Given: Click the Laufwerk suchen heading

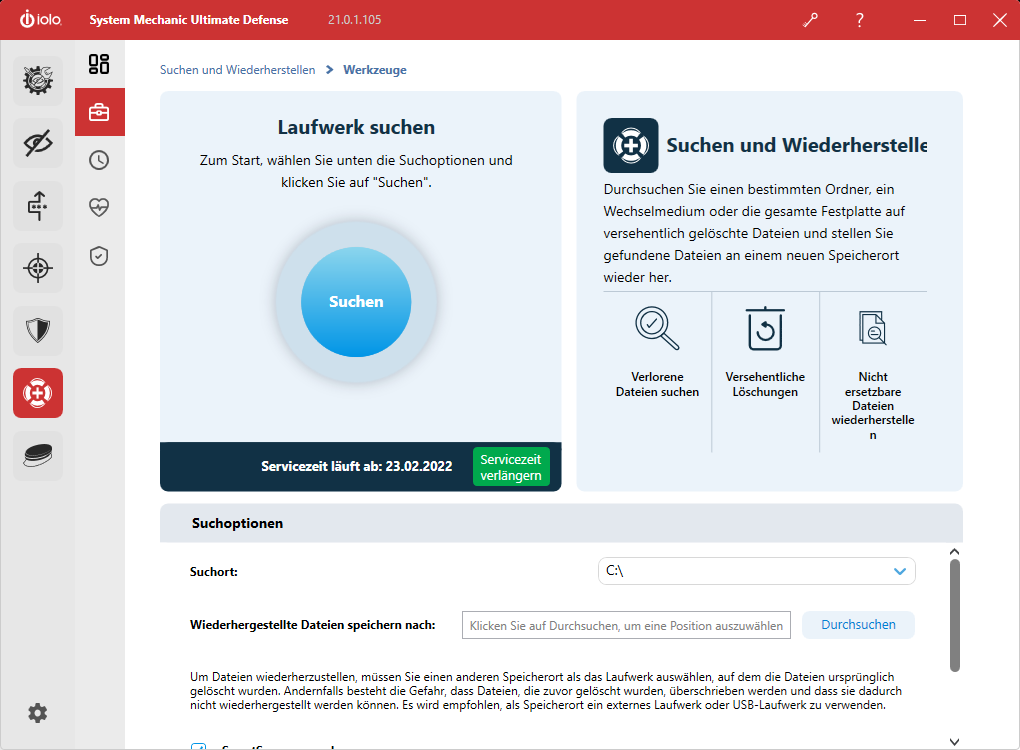Looking at the screenshot, I should coord(356,127).
